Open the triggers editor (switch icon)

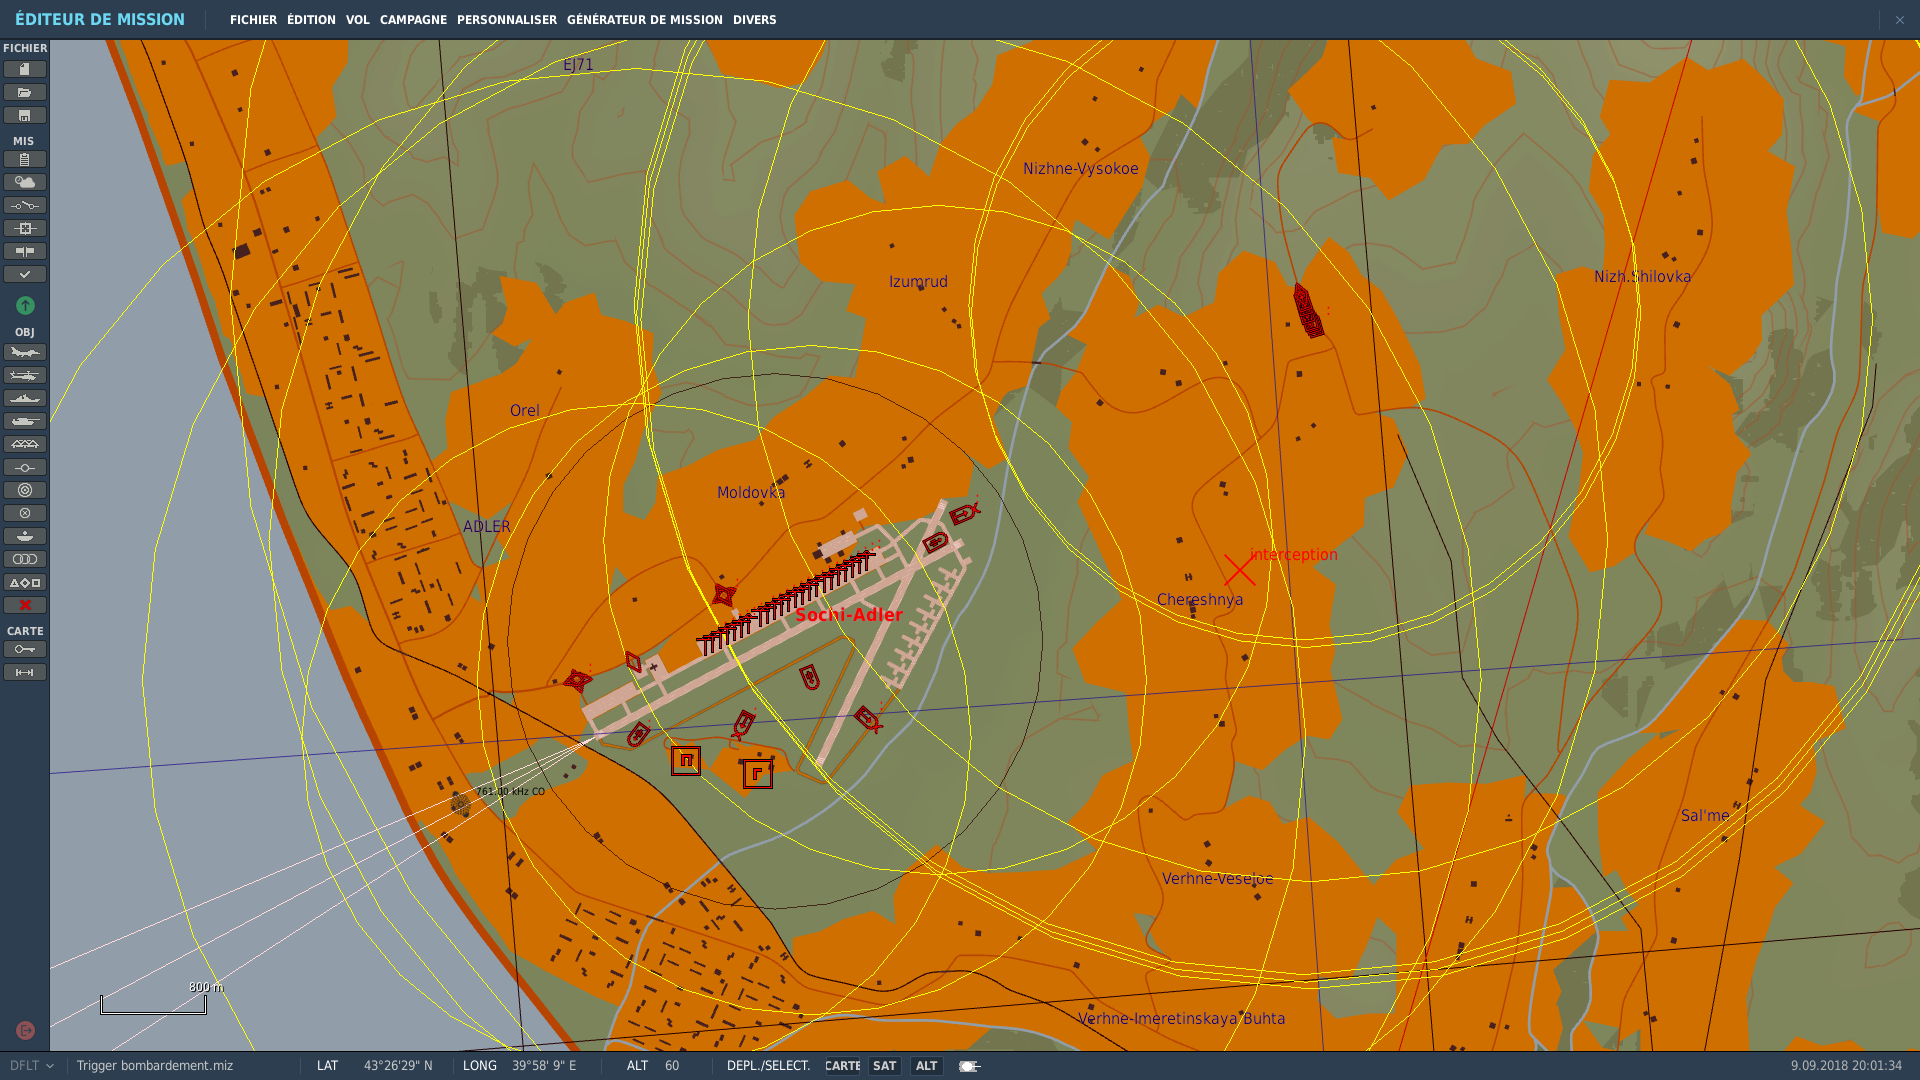coord(25,205)
